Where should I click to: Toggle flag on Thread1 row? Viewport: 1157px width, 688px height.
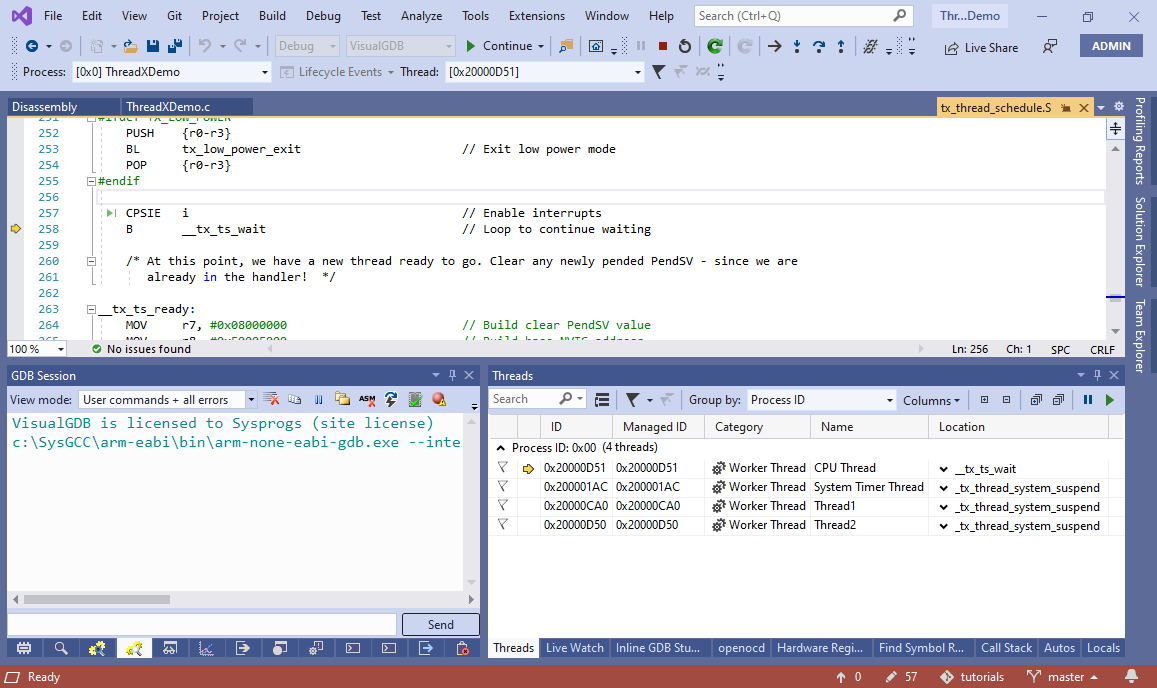tap(502, 506)
